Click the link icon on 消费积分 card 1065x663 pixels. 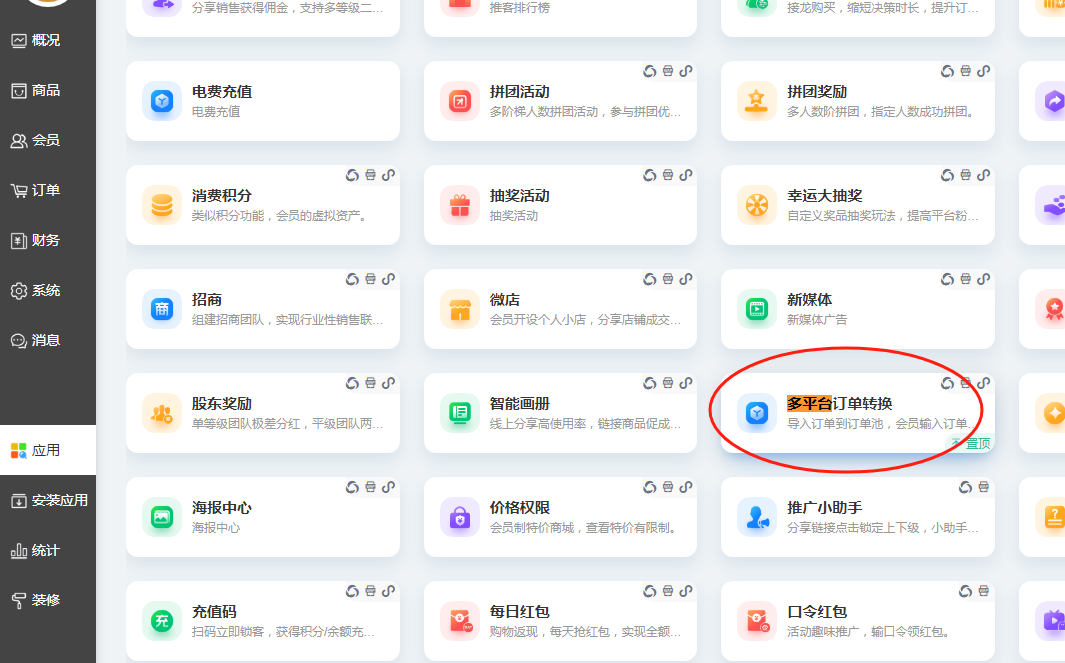pos(389,175)
